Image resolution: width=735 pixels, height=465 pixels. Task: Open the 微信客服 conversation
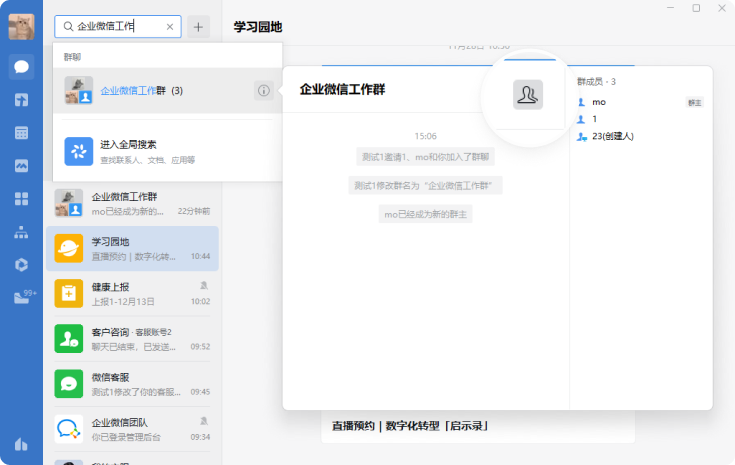(132, 384)
